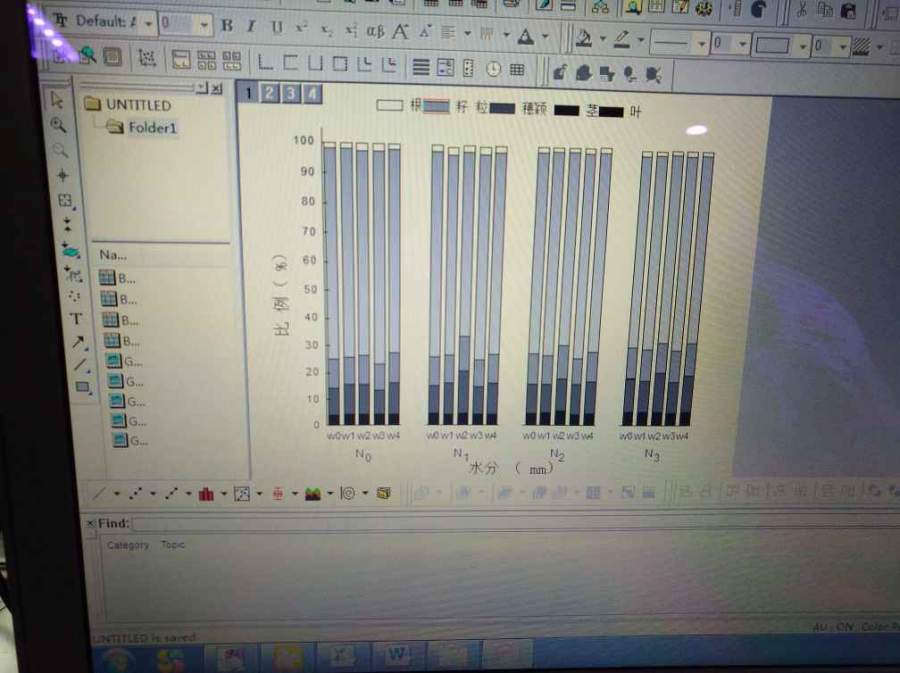The width and height of the screenshot is (900, 673).
Task: Click the table grid icon
Action: 517,69
